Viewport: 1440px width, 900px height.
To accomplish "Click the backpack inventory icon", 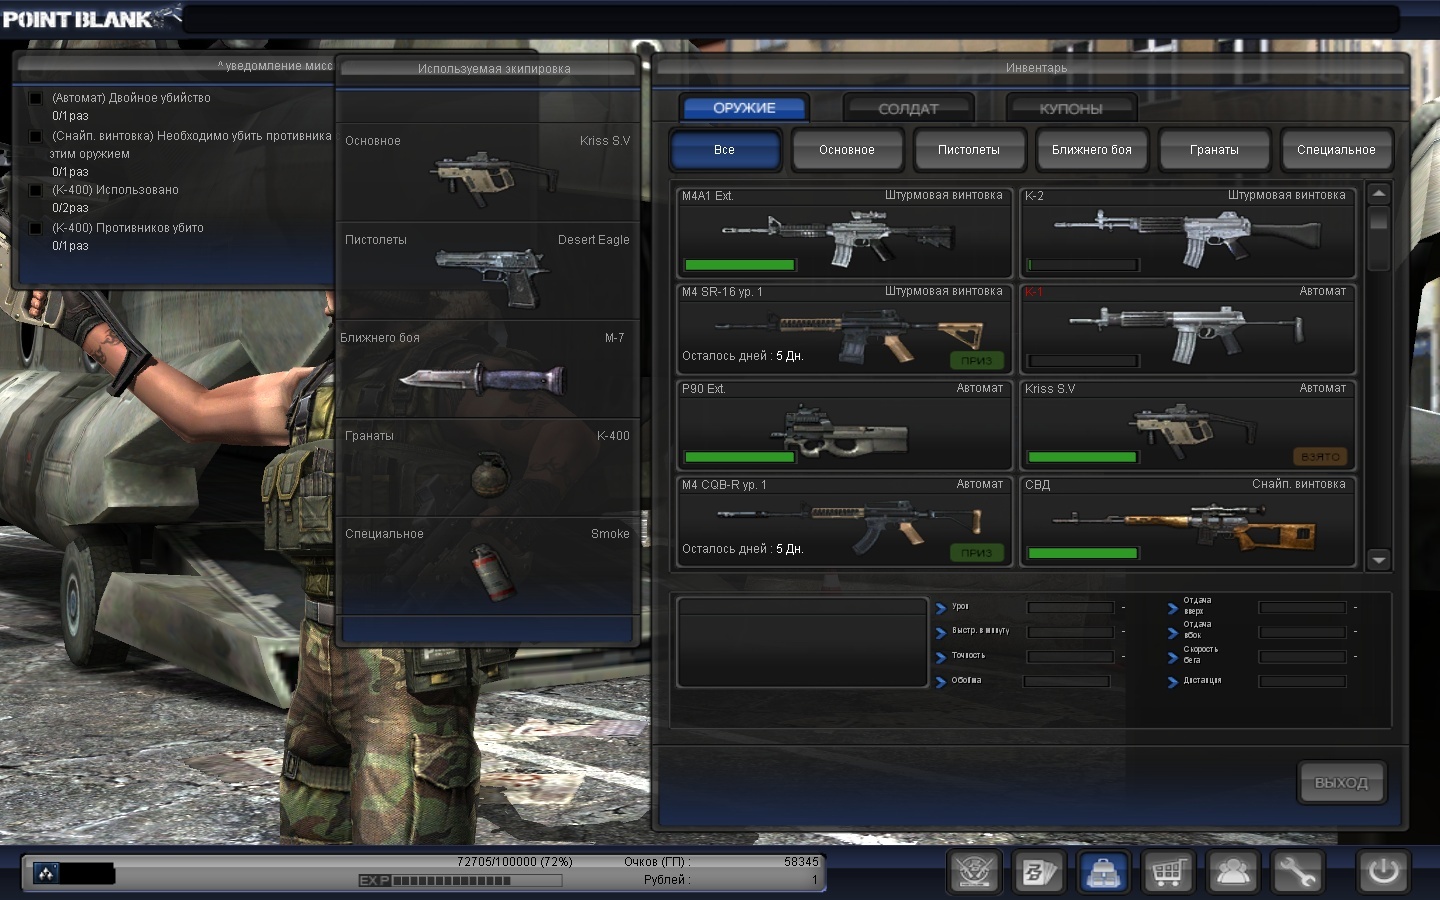I will point(1103,872).
